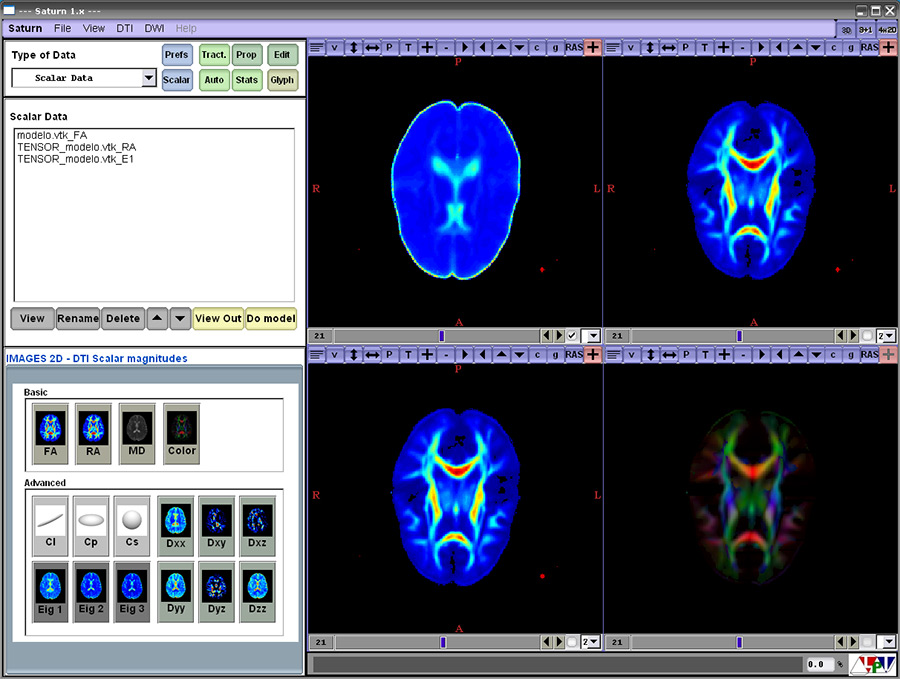The image size is (900, 679).
Task: Select the FA scalar thumbnail
Action: click(x=51, y=433)
